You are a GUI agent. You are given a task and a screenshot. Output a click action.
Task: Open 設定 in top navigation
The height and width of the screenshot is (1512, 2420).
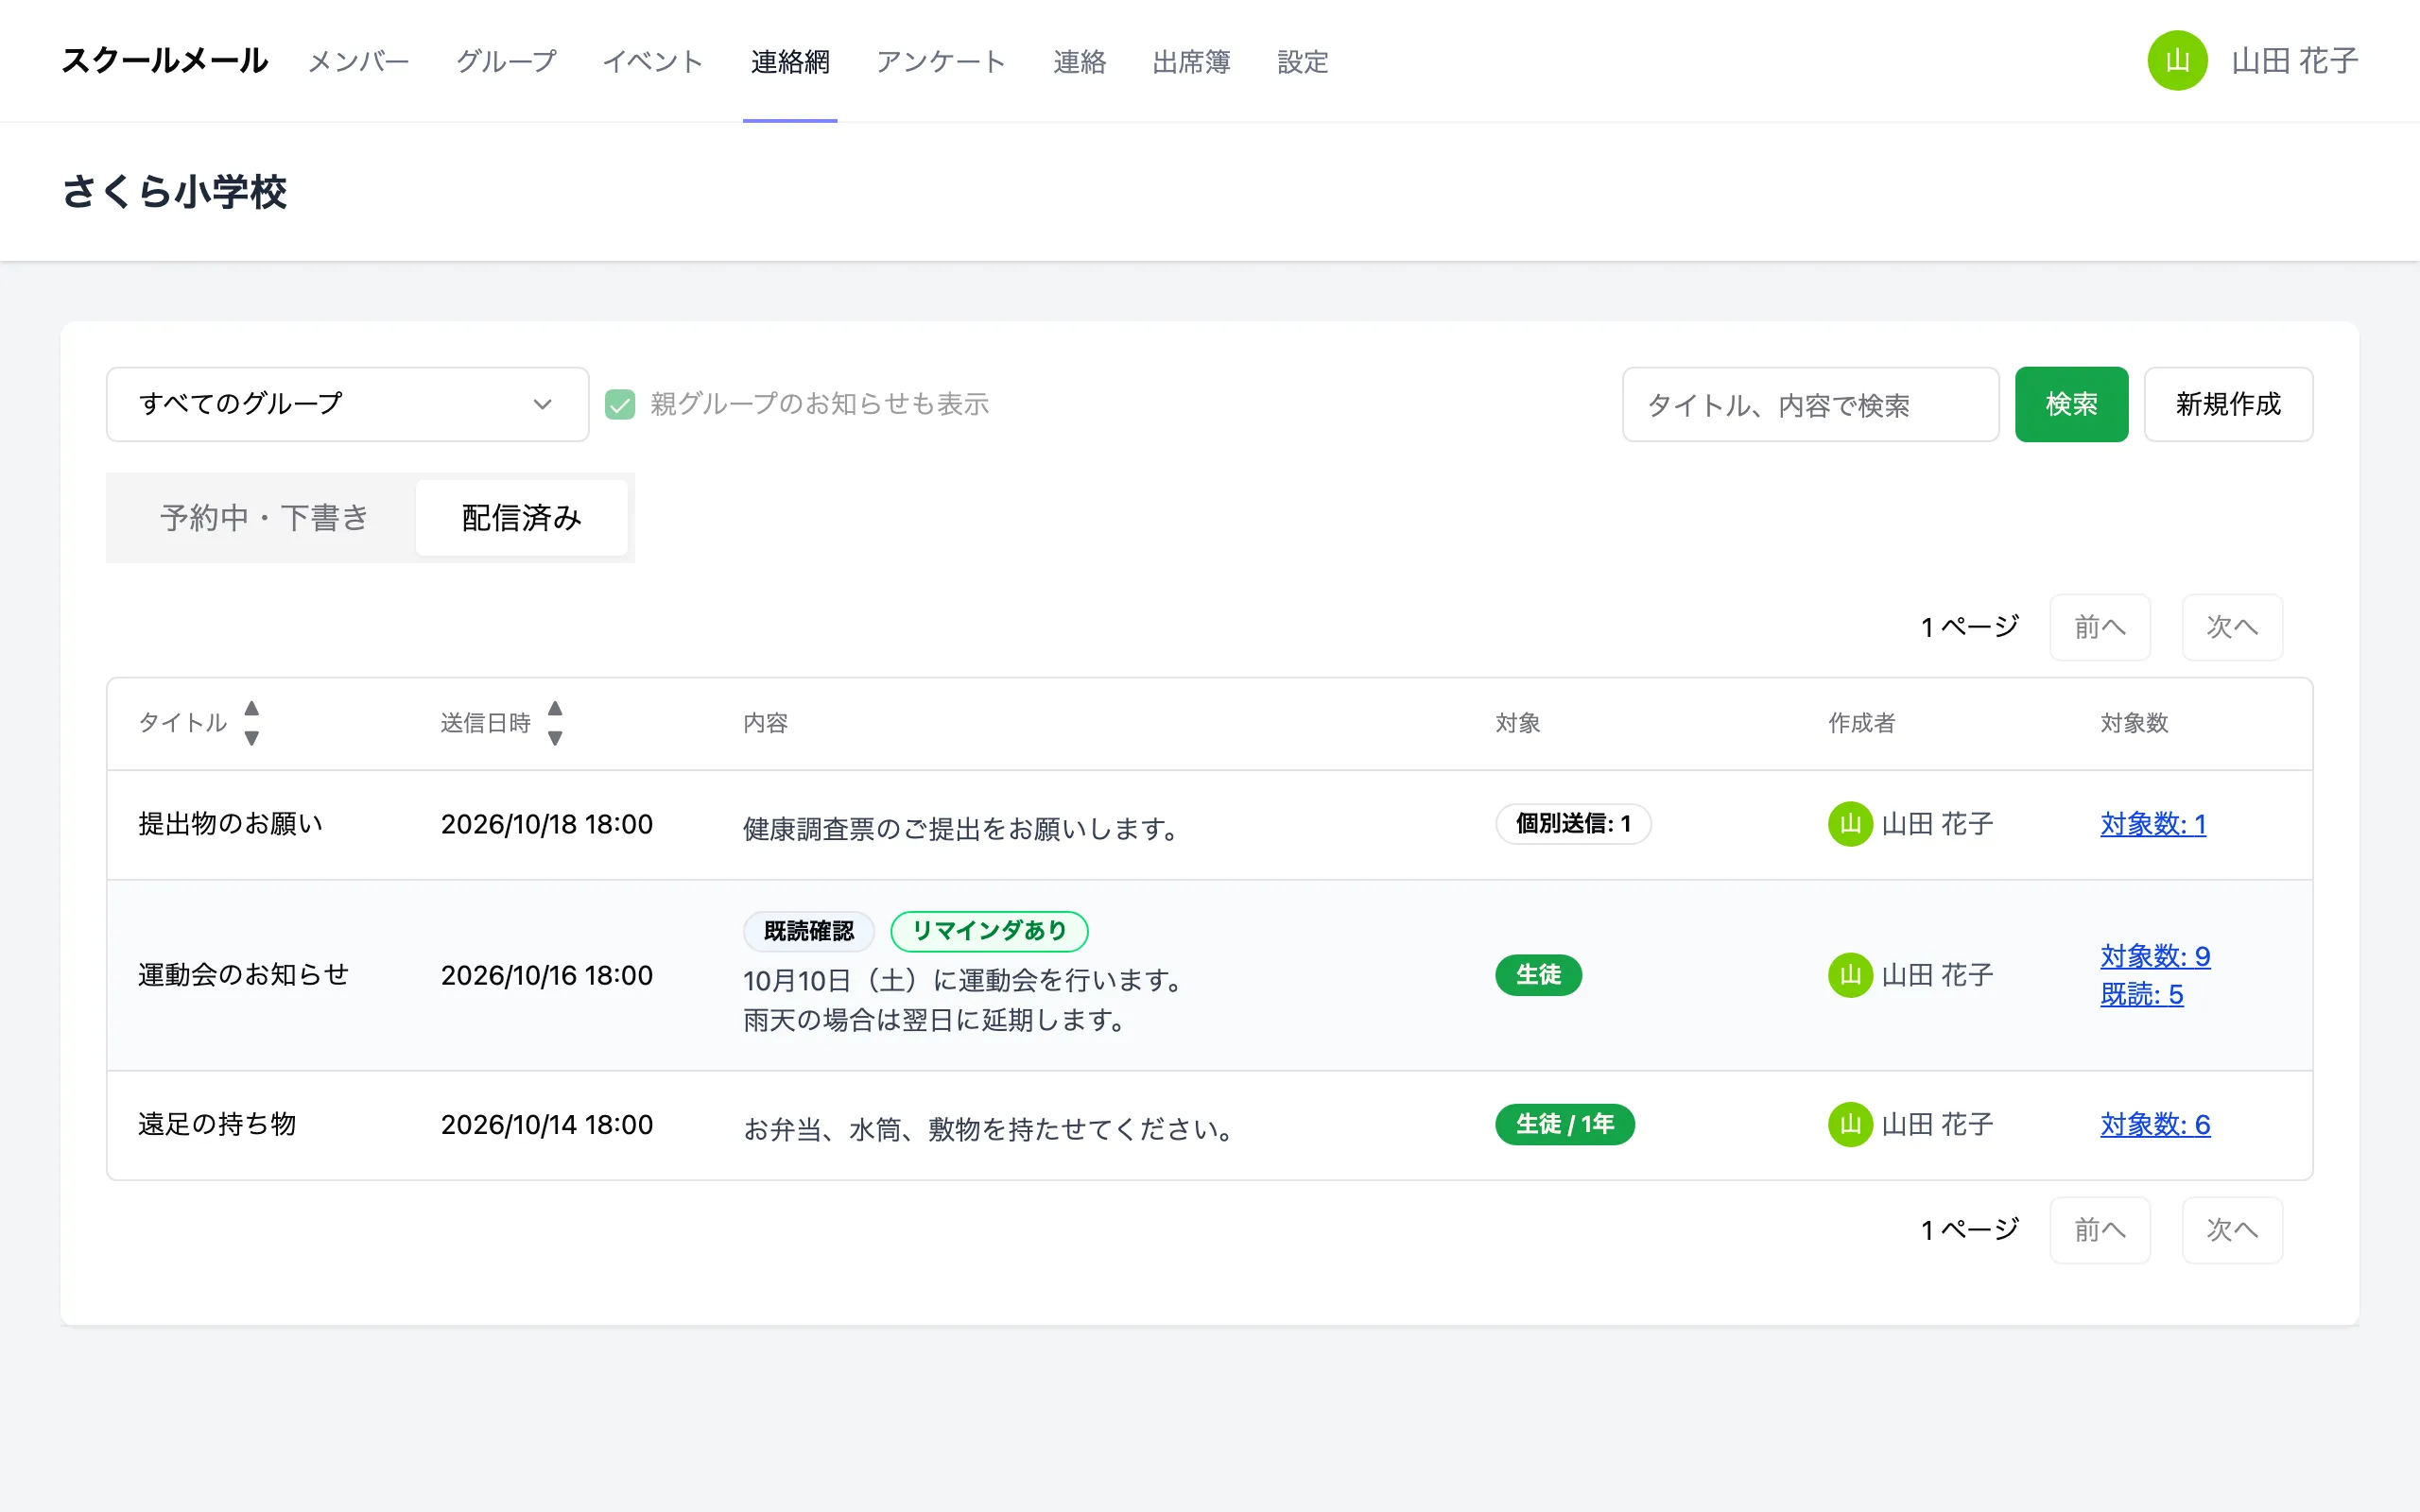point(1303,62)
